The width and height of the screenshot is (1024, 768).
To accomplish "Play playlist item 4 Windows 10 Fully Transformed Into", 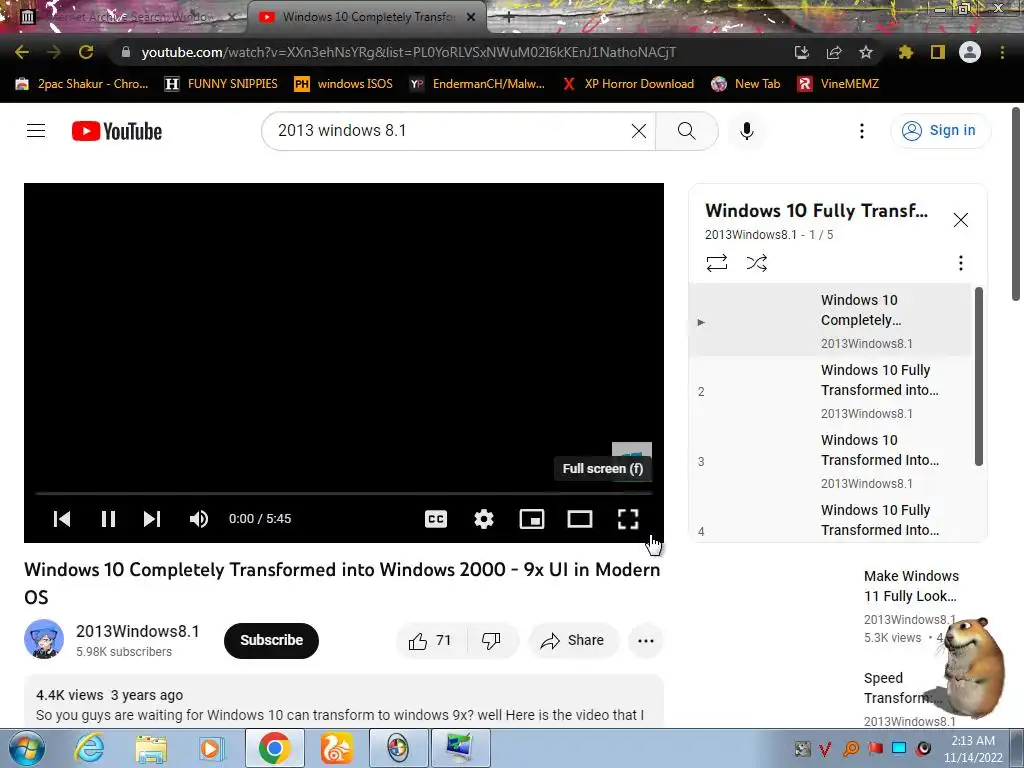I will point(831,520).
